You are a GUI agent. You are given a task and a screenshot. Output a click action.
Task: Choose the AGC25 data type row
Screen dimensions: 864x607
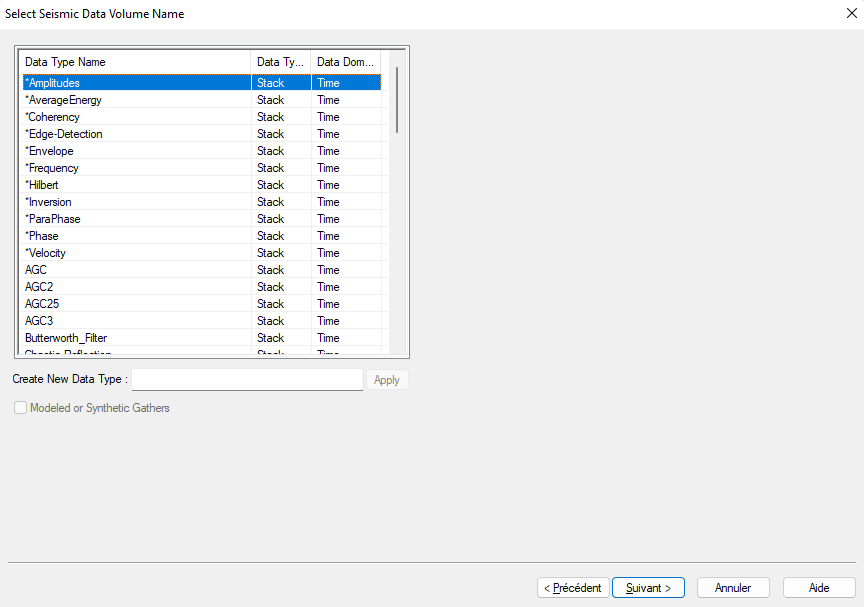(41, 304)
